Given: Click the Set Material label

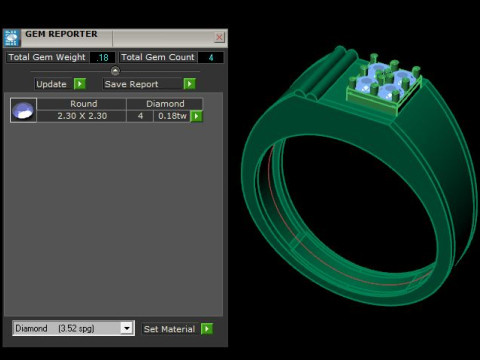Looking at the screenshot, I should [x=169, y=329].
